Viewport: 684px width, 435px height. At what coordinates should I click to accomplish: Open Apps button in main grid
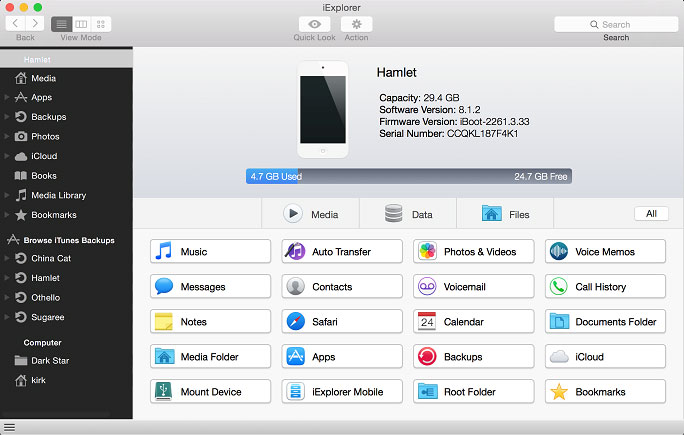click(x=342, y=356)
